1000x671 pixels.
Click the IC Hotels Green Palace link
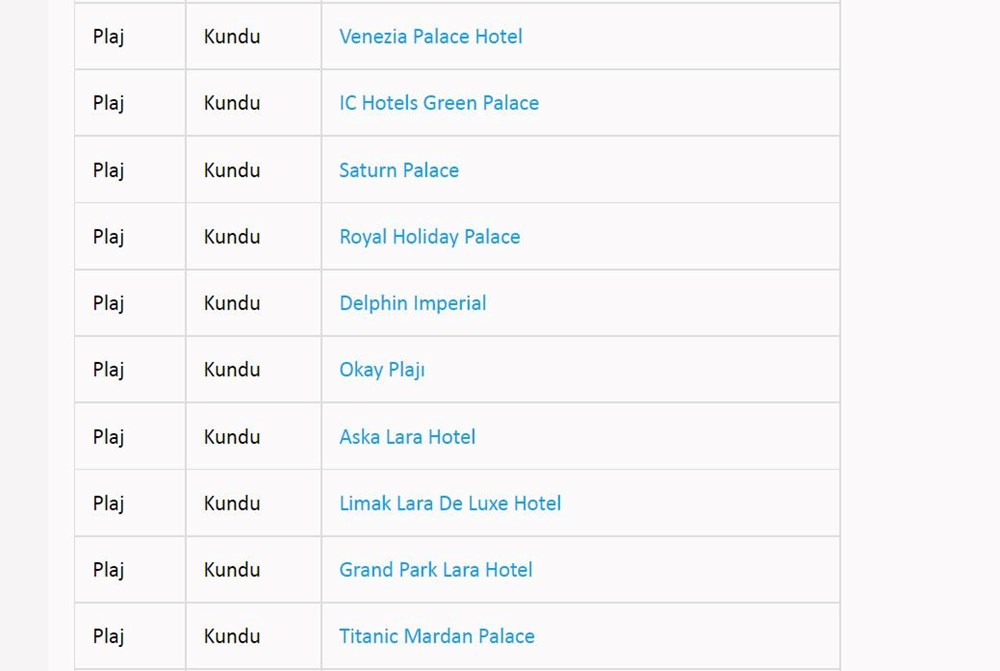tap(438, 103)
